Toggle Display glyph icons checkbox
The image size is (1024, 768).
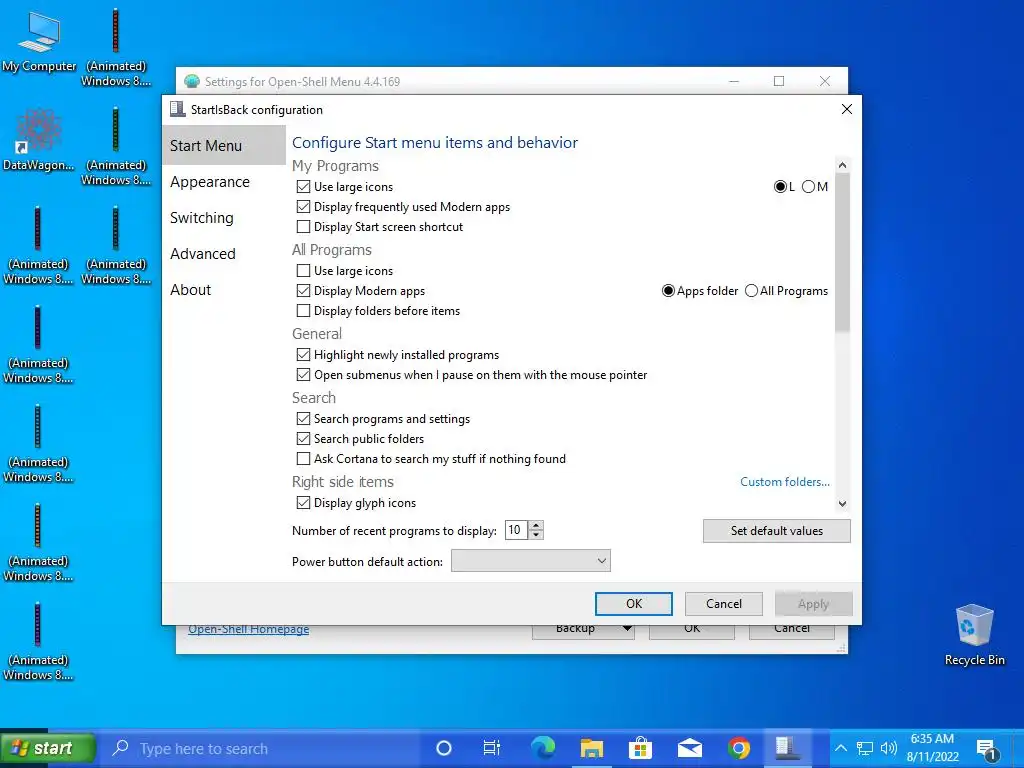click(303, 503)
